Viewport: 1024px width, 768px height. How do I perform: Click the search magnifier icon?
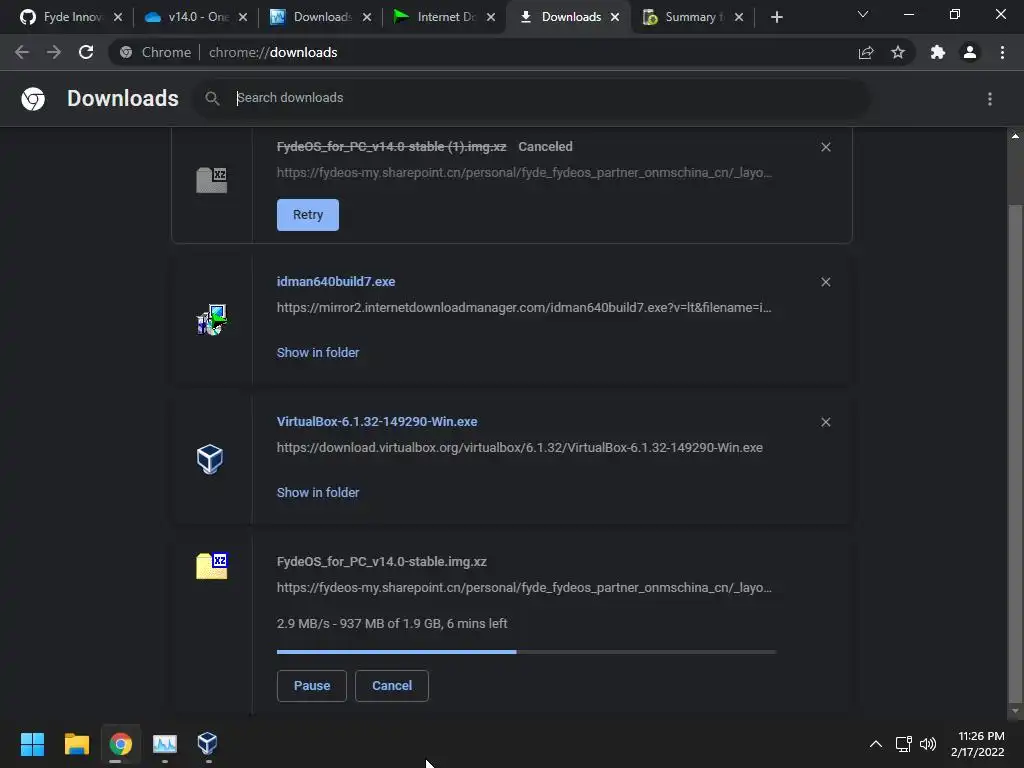(212, 99)
